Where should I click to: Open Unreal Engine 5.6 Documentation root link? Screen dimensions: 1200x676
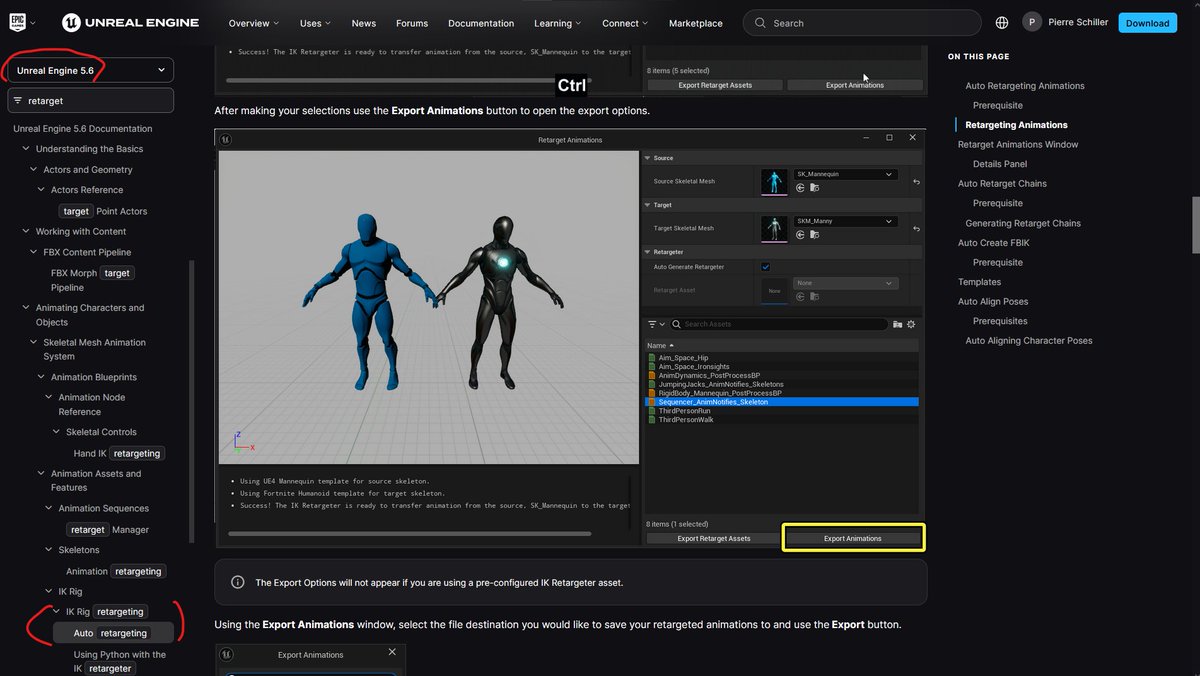(83, 128)
